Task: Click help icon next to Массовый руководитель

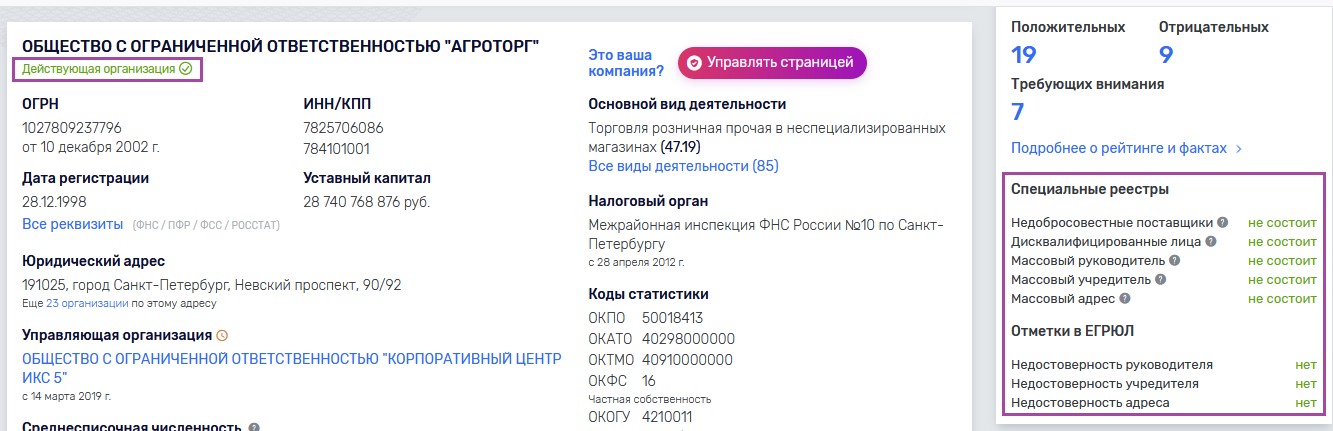Action: click(x=1175, y=261)
